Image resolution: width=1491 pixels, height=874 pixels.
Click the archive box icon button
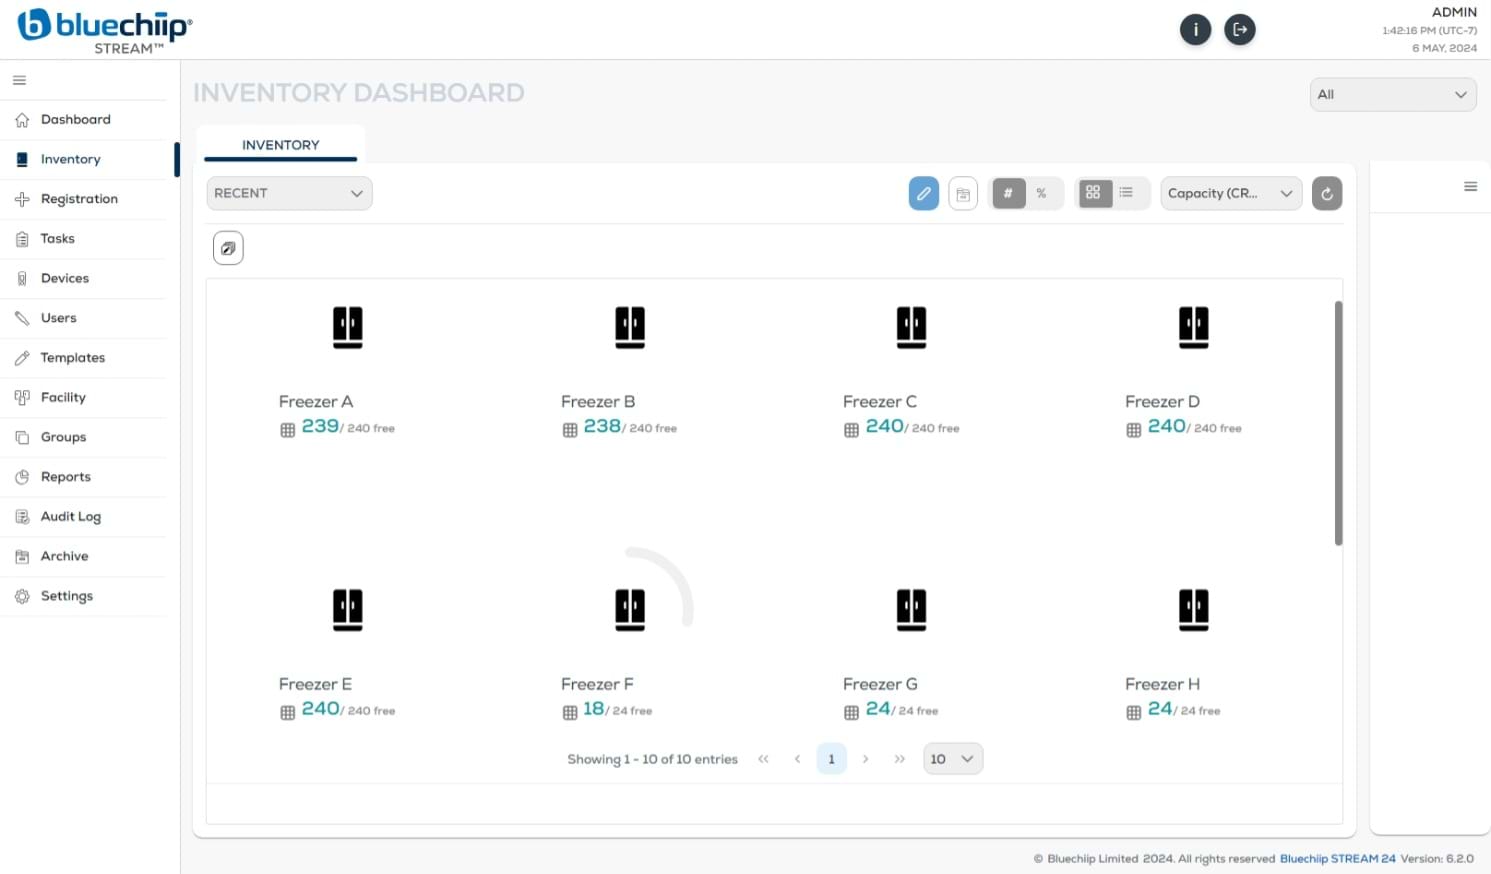tap(963, 193)
